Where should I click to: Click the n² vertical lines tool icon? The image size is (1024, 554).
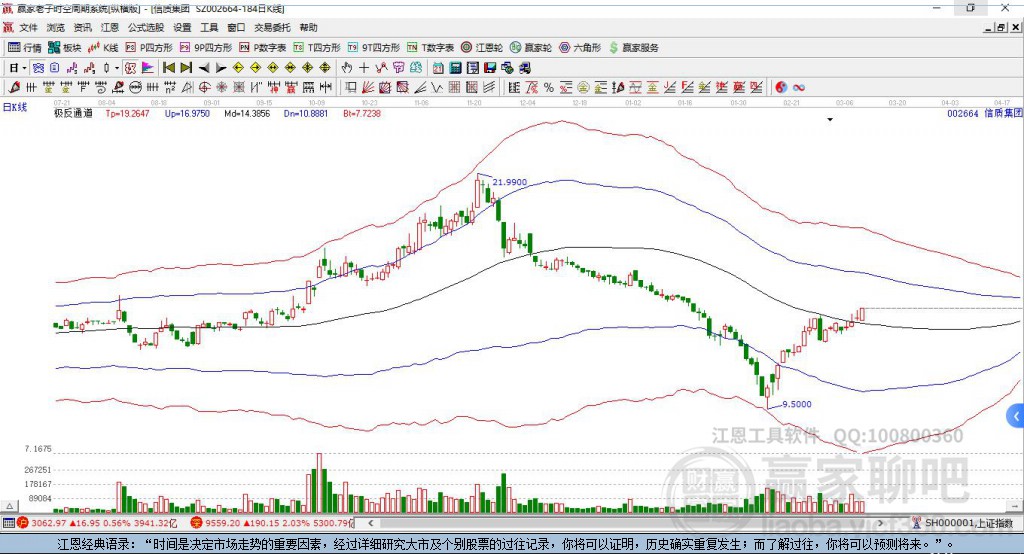pos(170,88)
